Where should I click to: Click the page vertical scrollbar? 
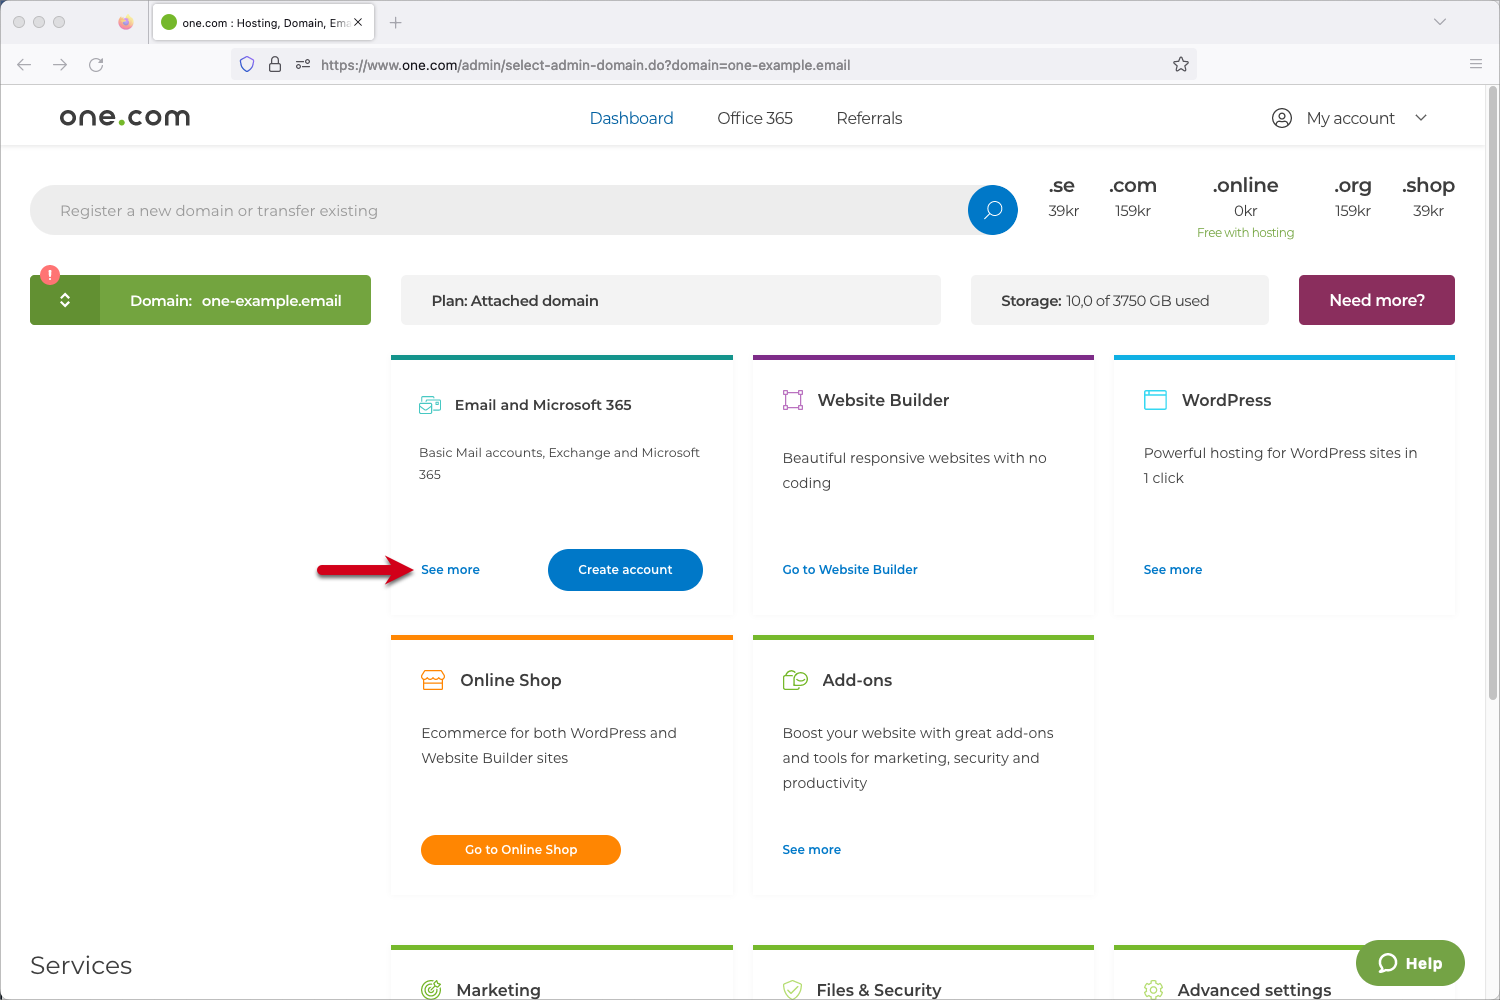click(x=1493, y=395)
